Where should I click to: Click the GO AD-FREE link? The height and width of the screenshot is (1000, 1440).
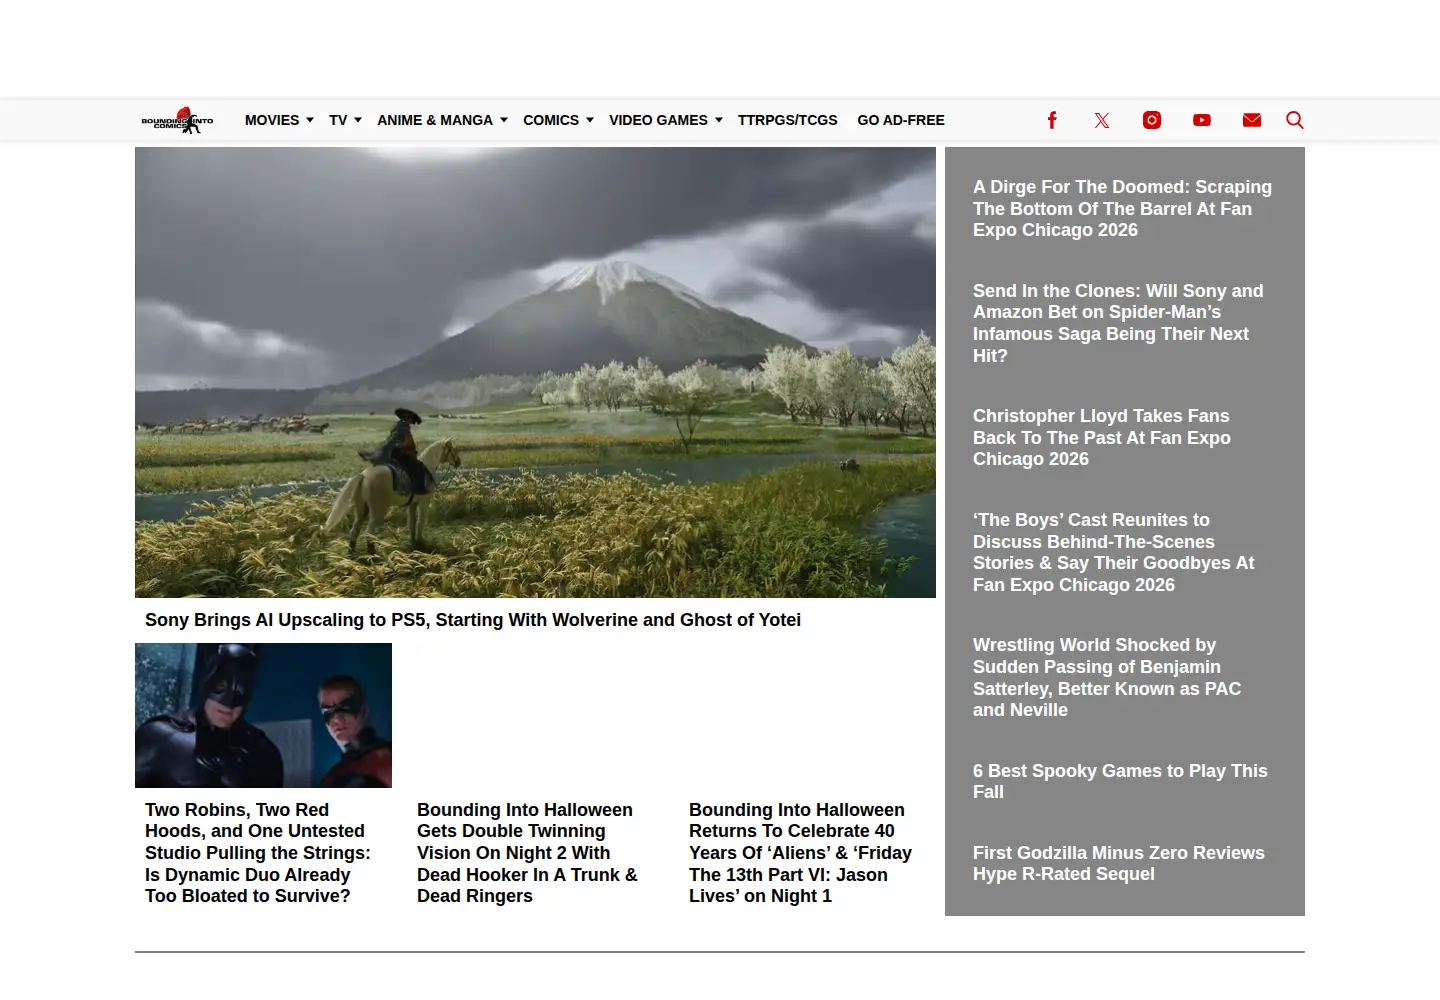coord(901,120)
